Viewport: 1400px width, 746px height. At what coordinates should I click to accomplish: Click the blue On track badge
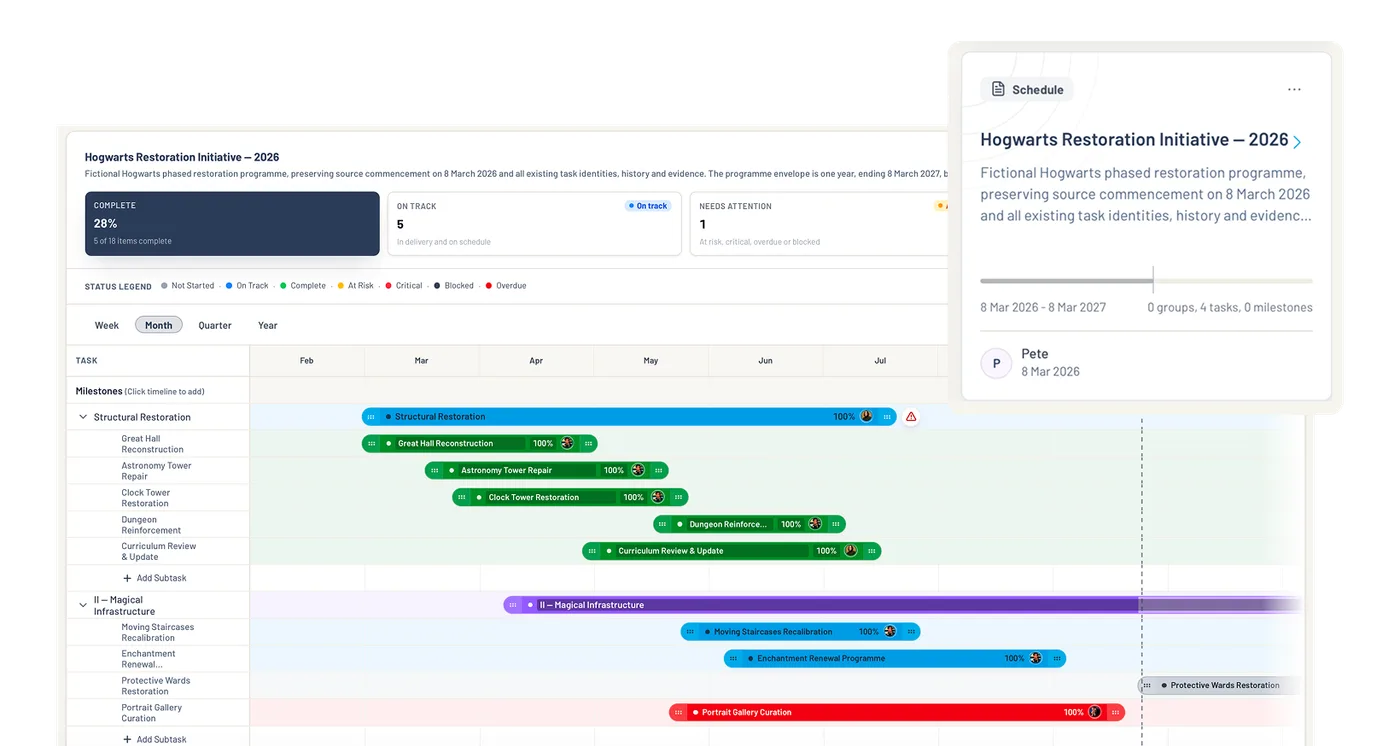(x=648, y=206)
